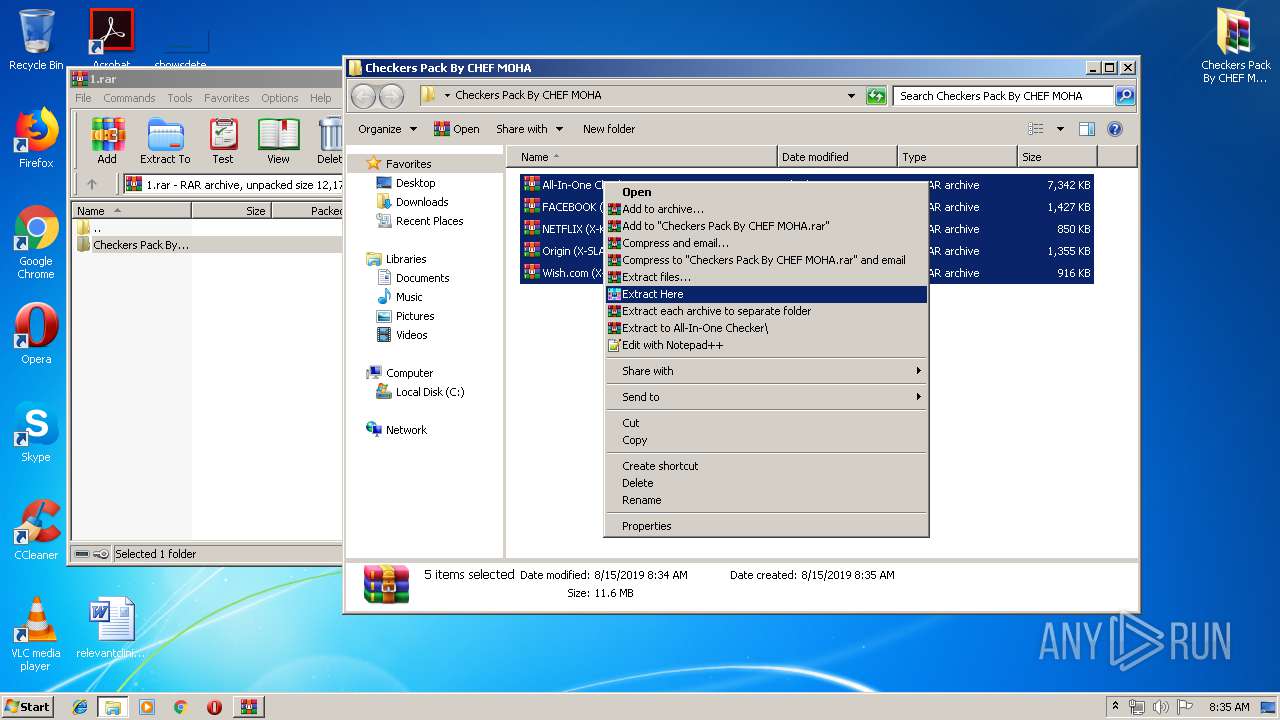Open Recycle Bin desktop icon

coord(36,40)
